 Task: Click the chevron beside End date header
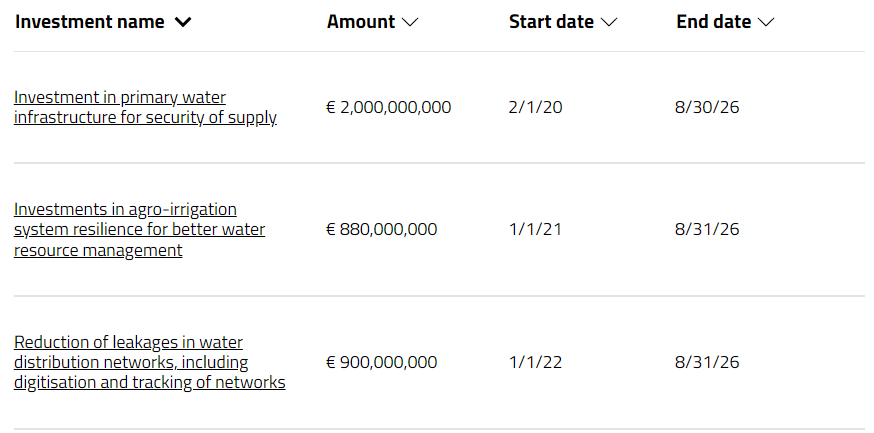coord(766,22)
